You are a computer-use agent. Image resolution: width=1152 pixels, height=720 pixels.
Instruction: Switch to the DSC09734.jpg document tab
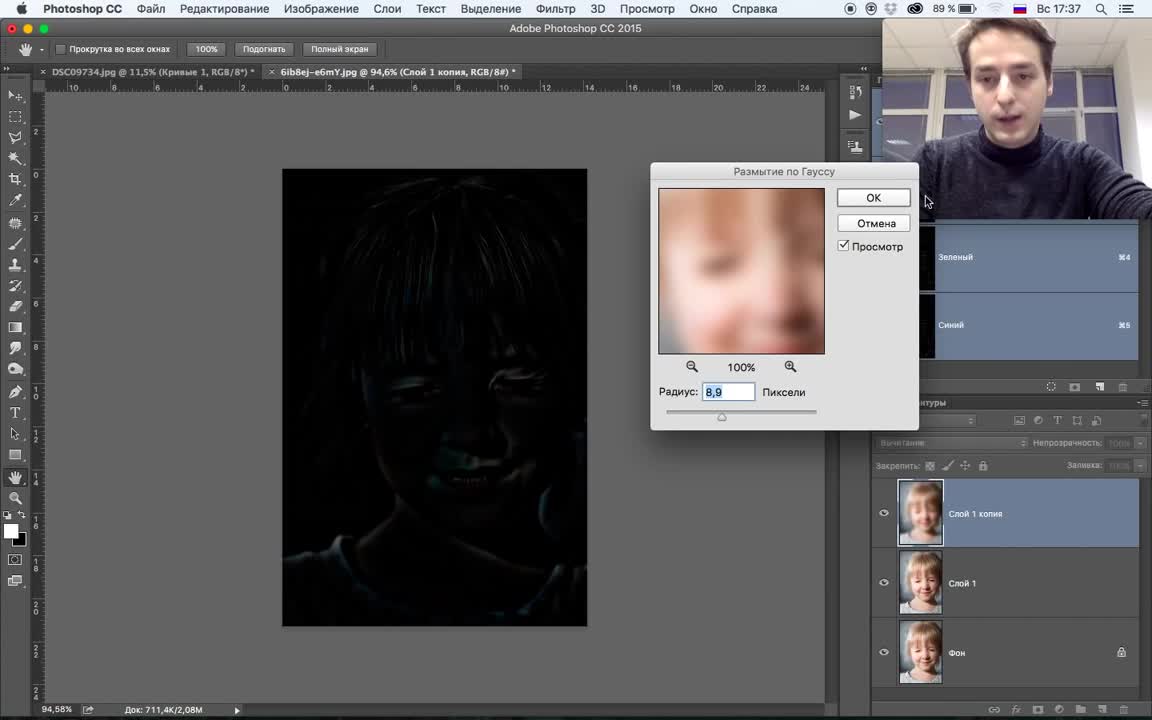pyautogui.click(x=152, y=72)
